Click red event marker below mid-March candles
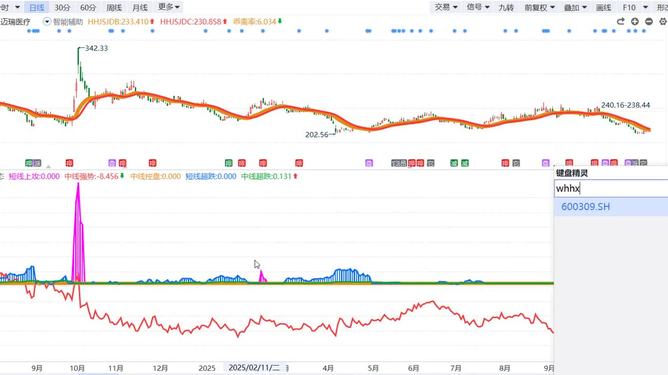 pyautogui.click(x=299, y=163)
